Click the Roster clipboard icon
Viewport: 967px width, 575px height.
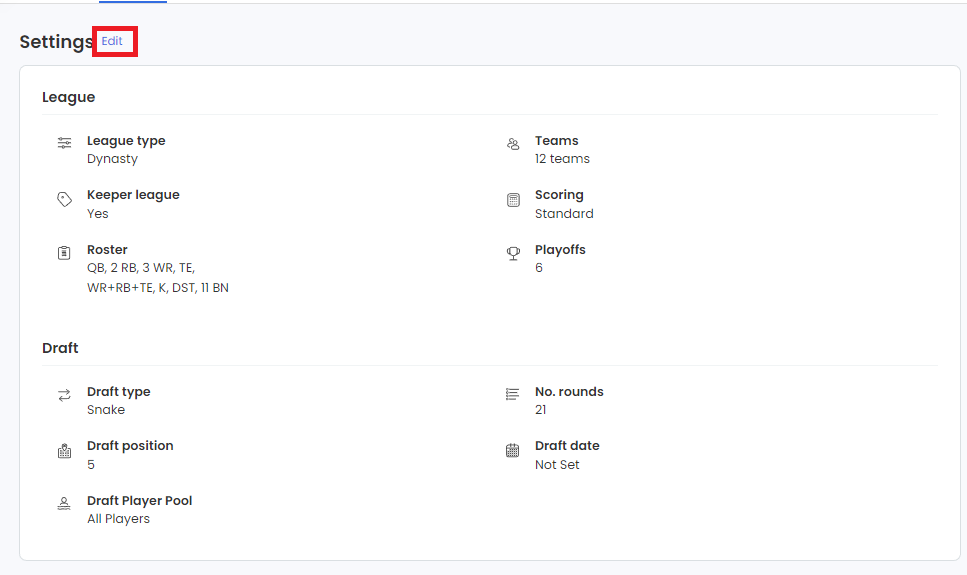65,253
